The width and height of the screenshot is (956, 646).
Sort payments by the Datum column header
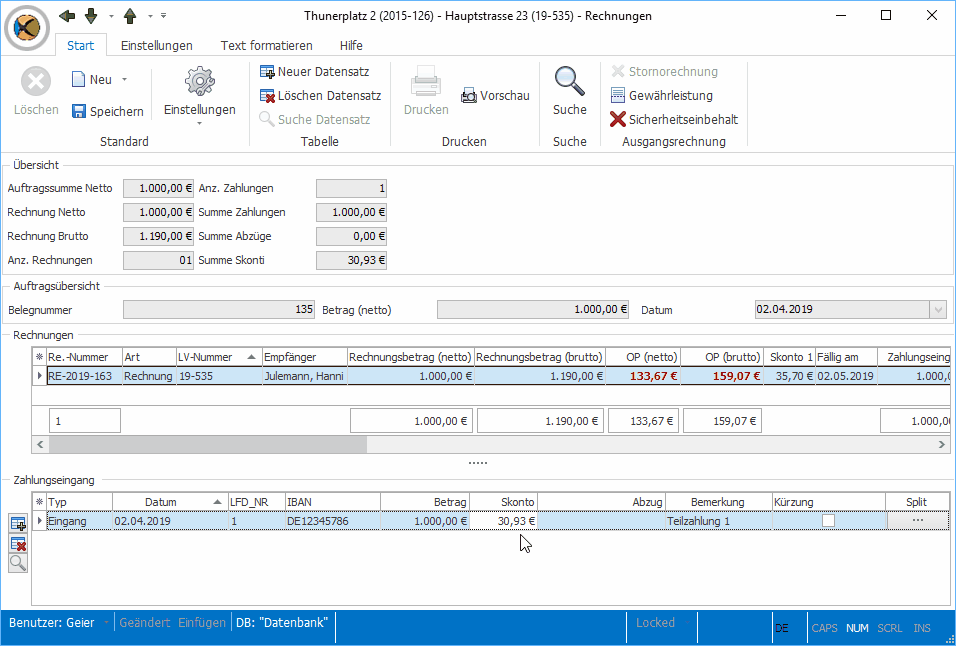point(169,502)
